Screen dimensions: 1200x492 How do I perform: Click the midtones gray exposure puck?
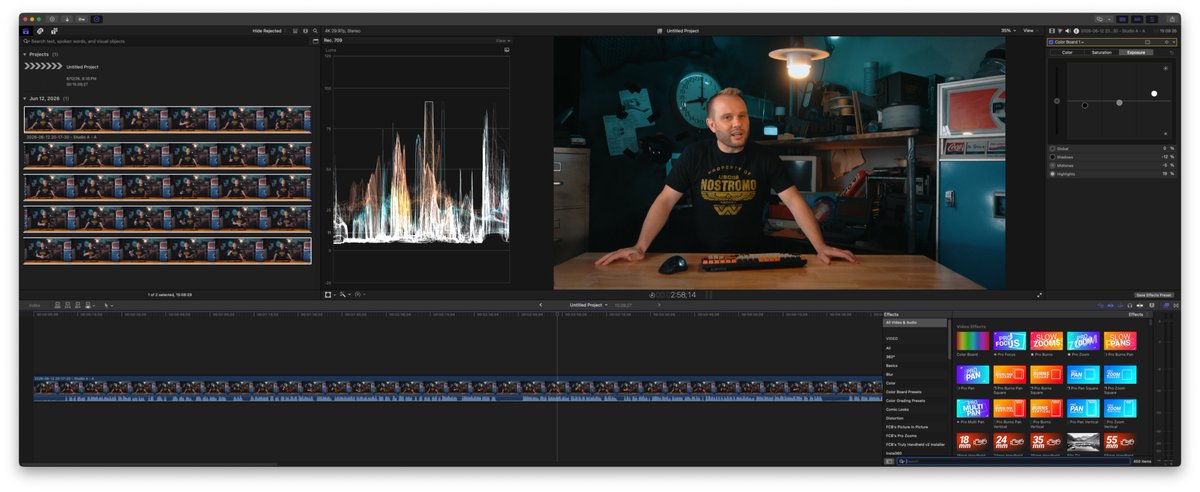coord(1119,102)
